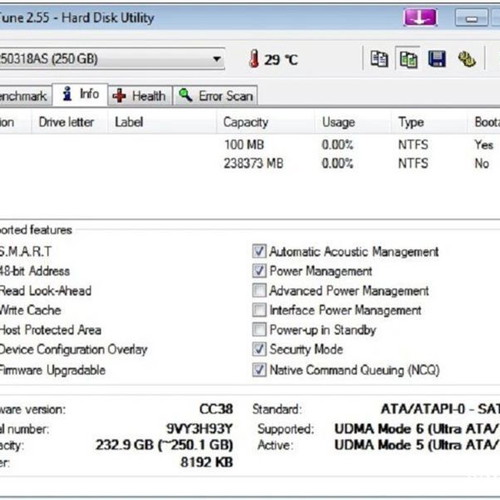Toggle Native Command Queuing (NCQ) checkbox
Image resolution: width=500 pixels, height=500 pixels.
coord(259,370)
